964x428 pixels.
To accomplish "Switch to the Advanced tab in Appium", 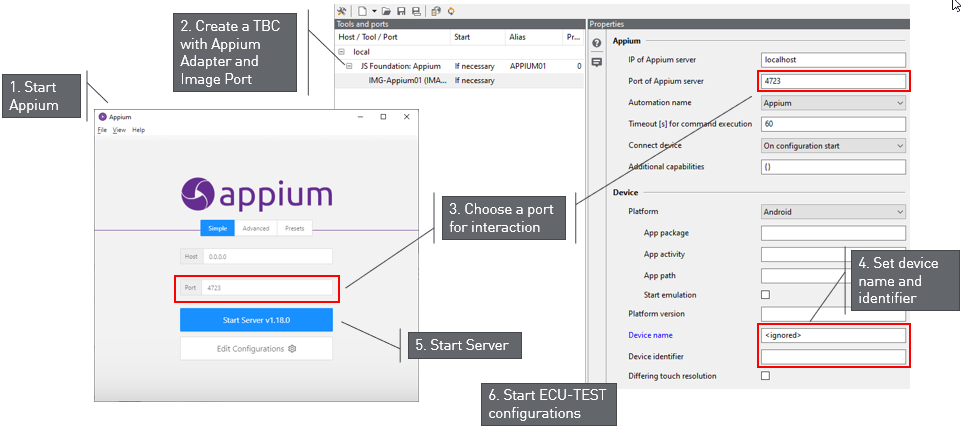I will 256,228.
